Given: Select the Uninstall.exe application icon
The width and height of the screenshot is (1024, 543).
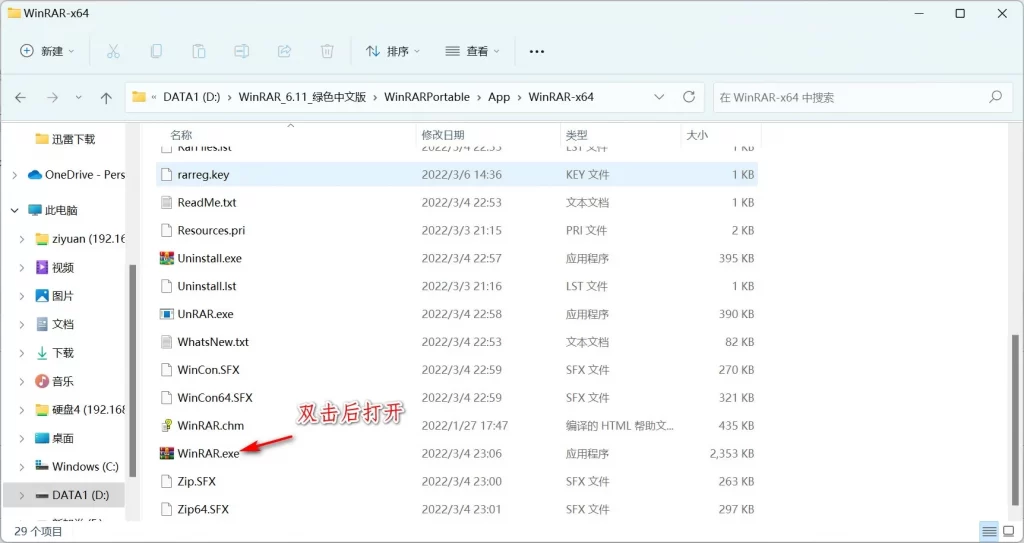Looking at the screenshot, I should pyautogui.click(x=167, y=258).
